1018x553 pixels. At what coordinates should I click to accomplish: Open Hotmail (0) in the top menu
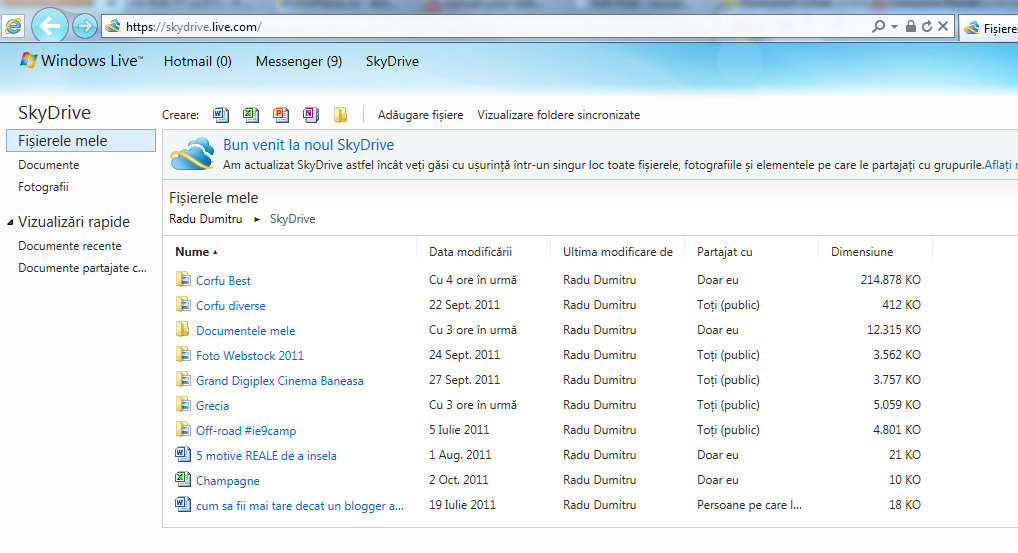pyautogui.click(x=197, y=61)
